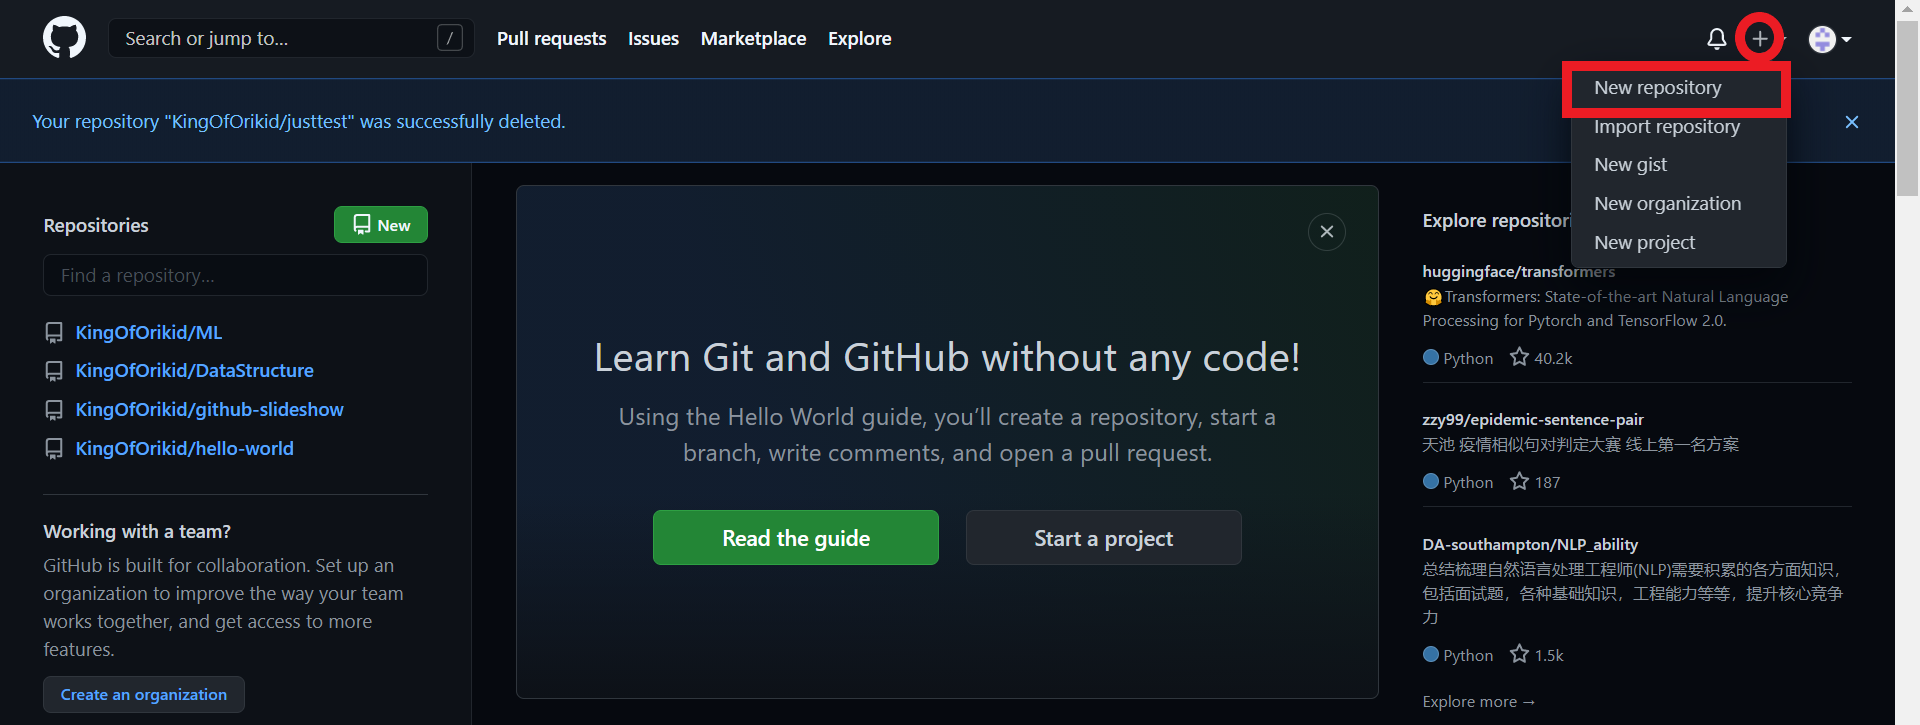Open the KingOfOrikid/ML repository link
Screen dimensions: 1920x725
pos(149,332)
